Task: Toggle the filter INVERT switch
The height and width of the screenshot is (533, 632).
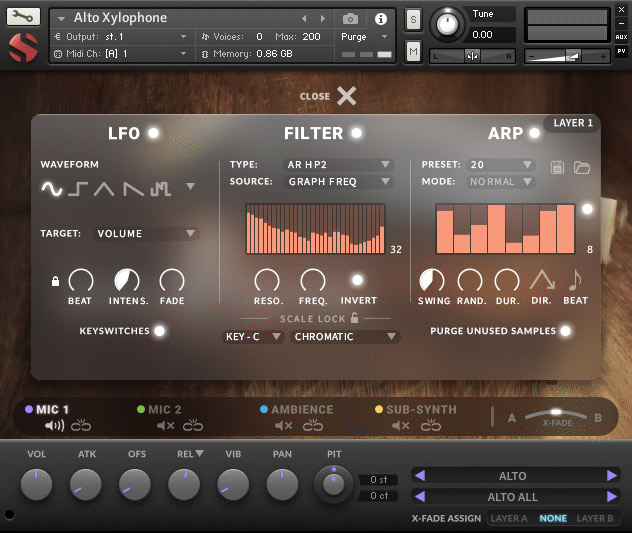Action: coord(358,280)
